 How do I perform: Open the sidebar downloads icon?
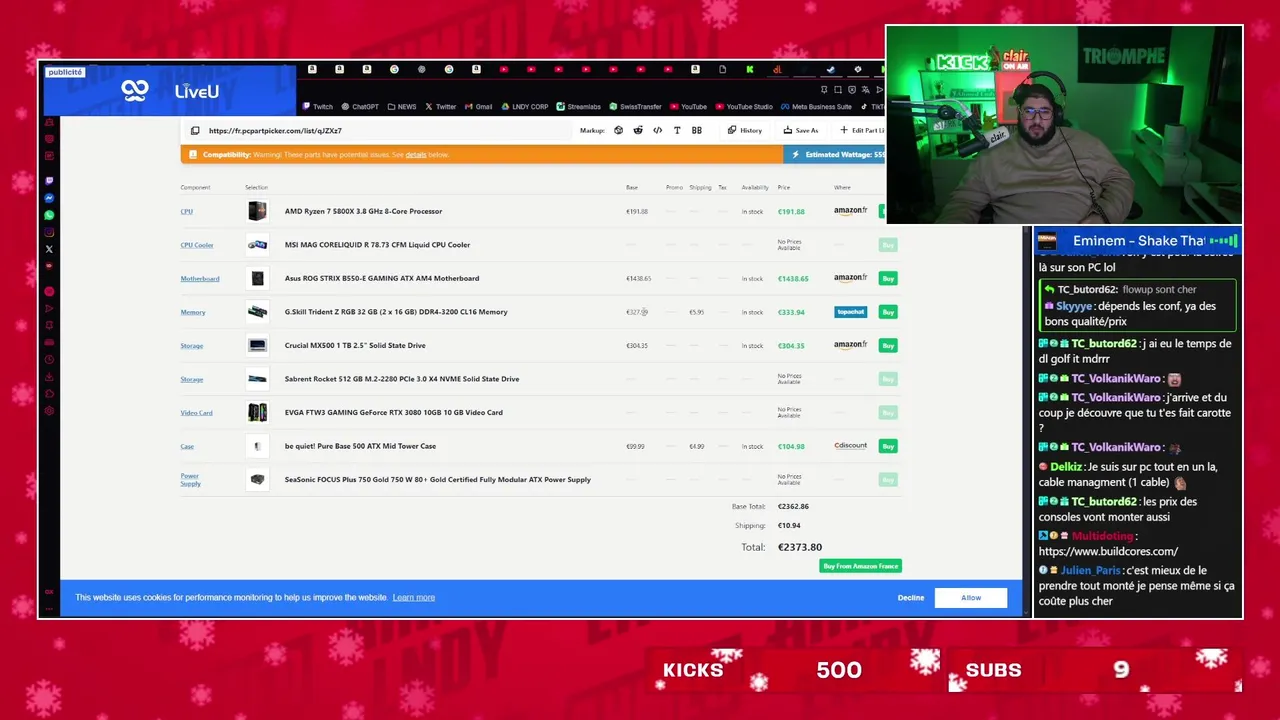[49, 377]
